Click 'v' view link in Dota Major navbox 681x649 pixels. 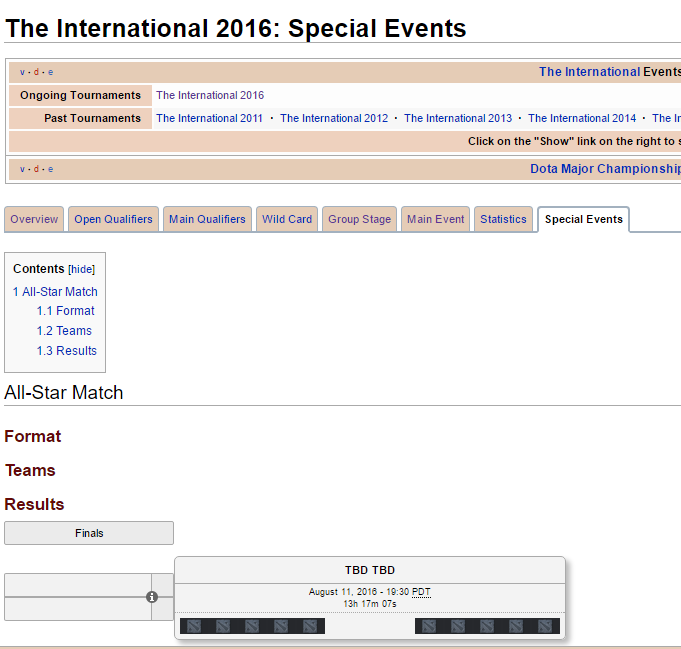tap(22, 169)
